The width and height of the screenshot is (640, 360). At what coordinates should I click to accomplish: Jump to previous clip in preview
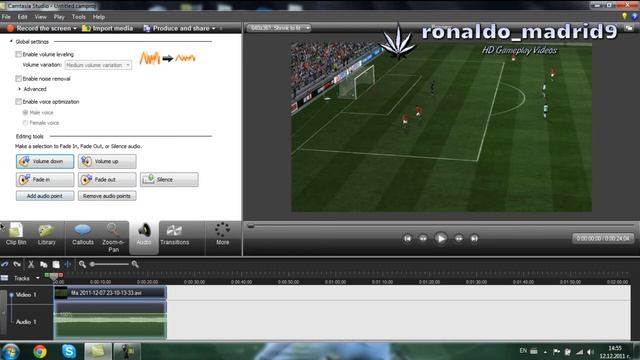pos(407,238)
